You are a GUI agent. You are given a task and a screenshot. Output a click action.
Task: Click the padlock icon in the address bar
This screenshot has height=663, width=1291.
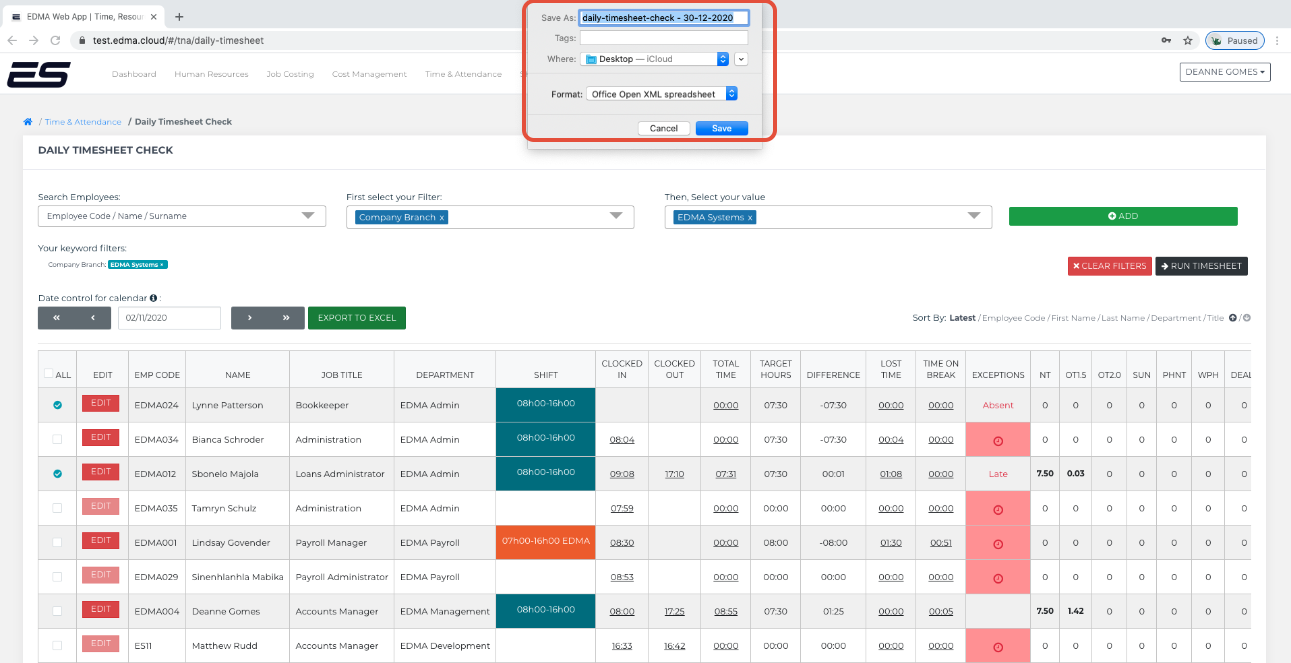(82, 41)
